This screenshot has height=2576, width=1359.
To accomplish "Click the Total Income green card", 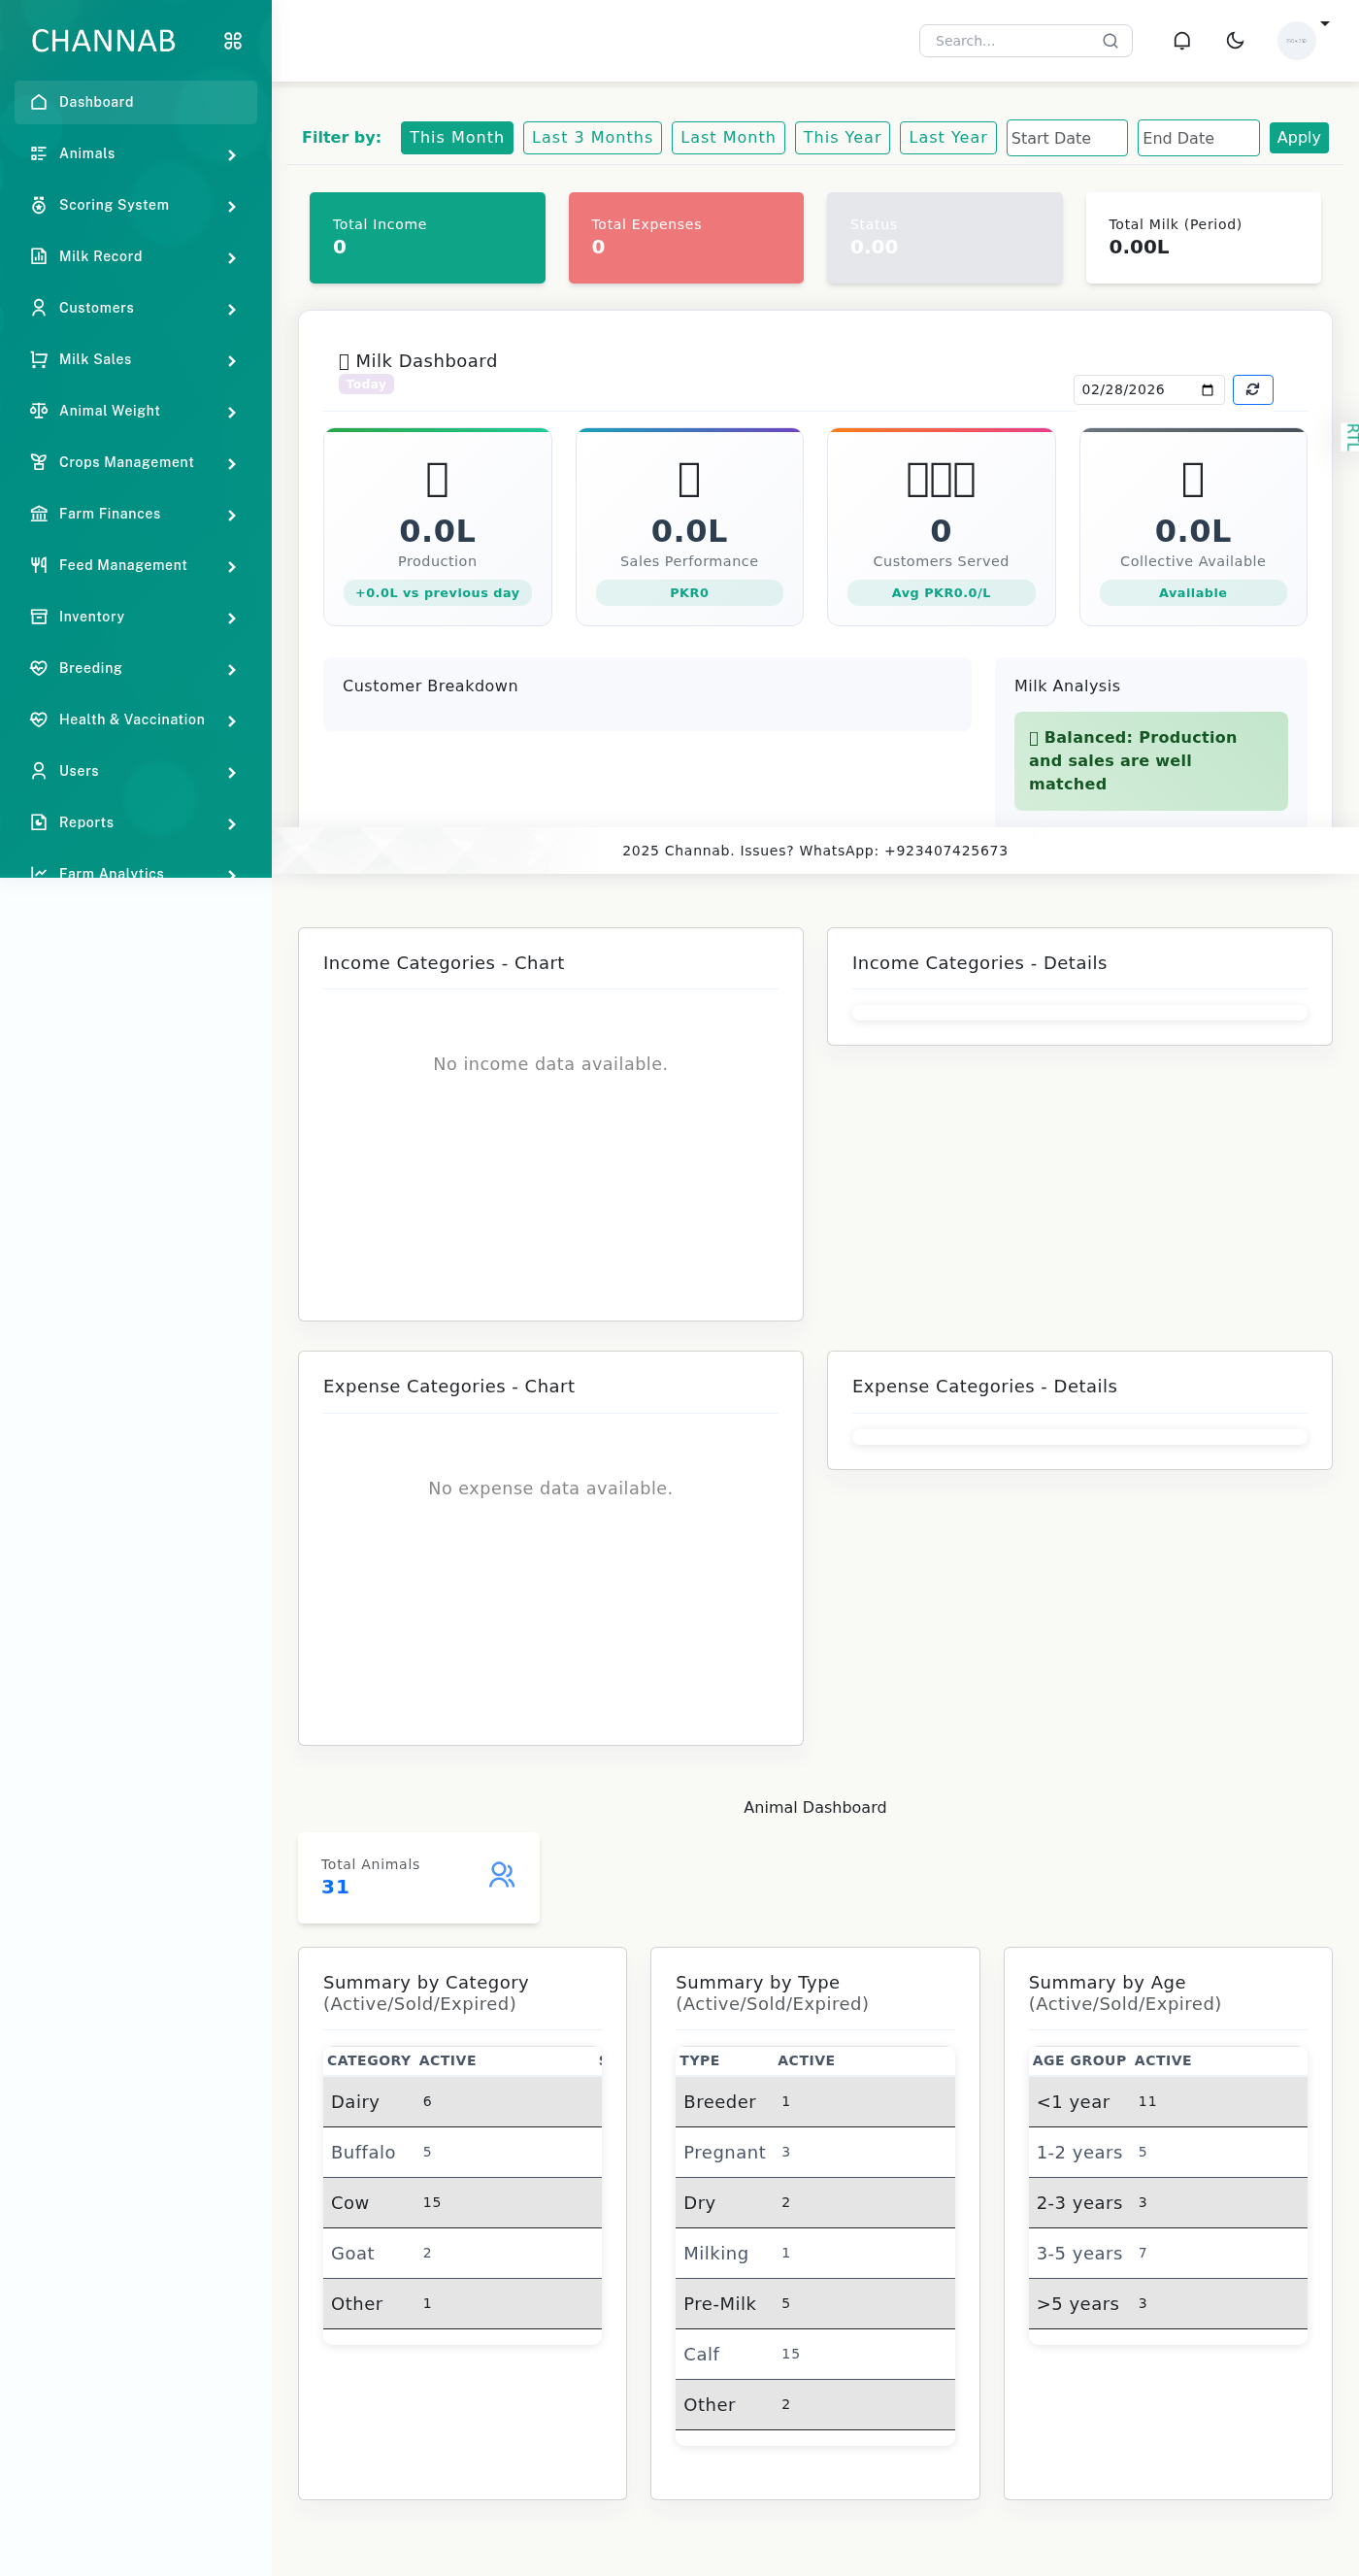I will tap(427, 238).
